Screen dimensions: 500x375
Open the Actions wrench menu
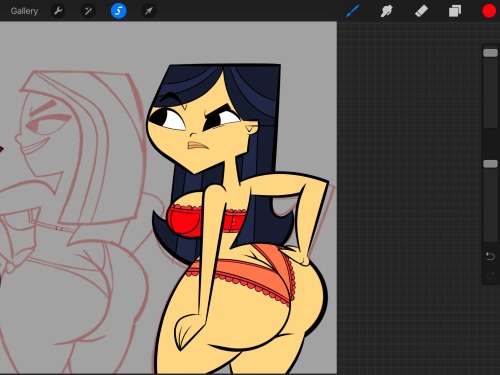pyautogui.click(x=58, y=11)
